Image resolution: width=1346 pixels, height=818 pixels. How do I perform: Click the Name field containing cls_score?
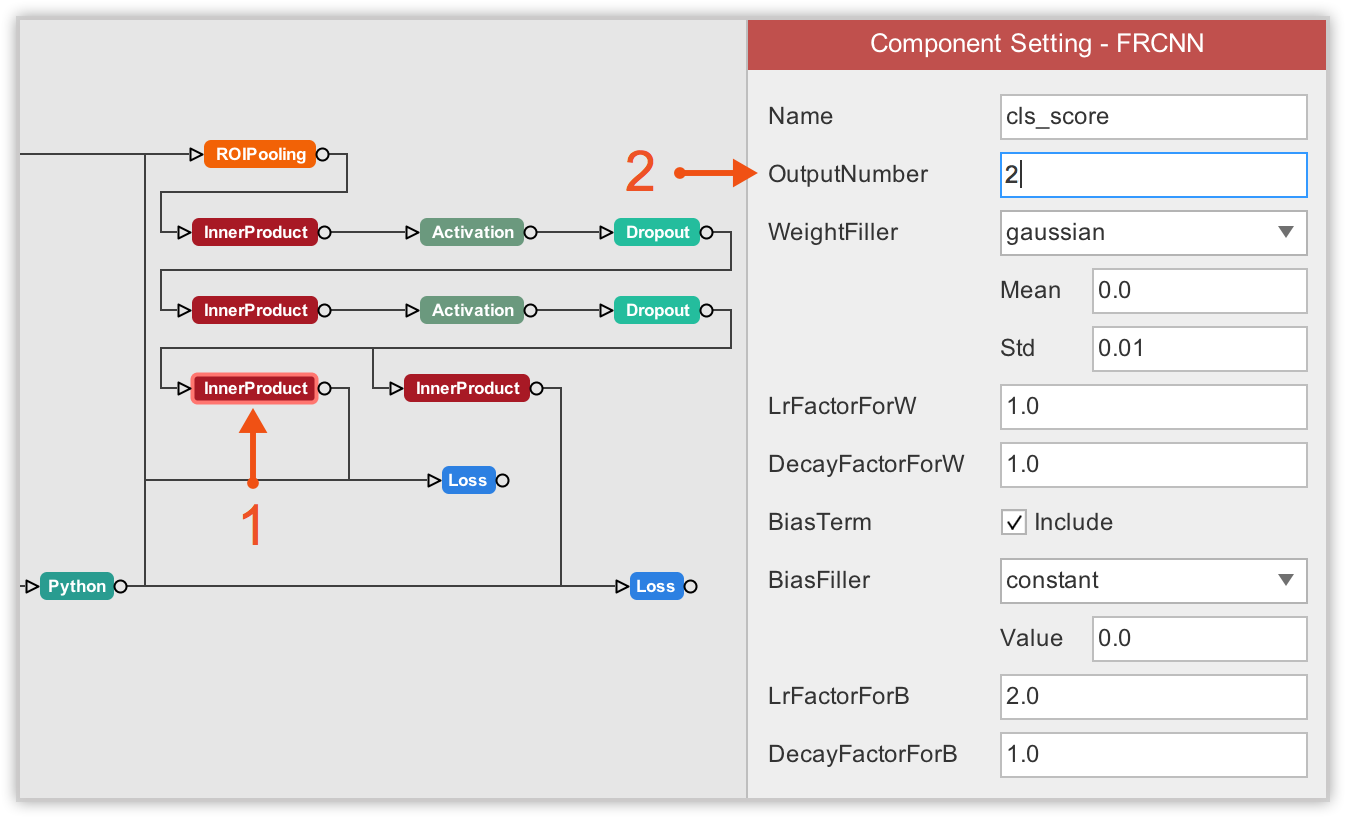tap(1153, 116)
